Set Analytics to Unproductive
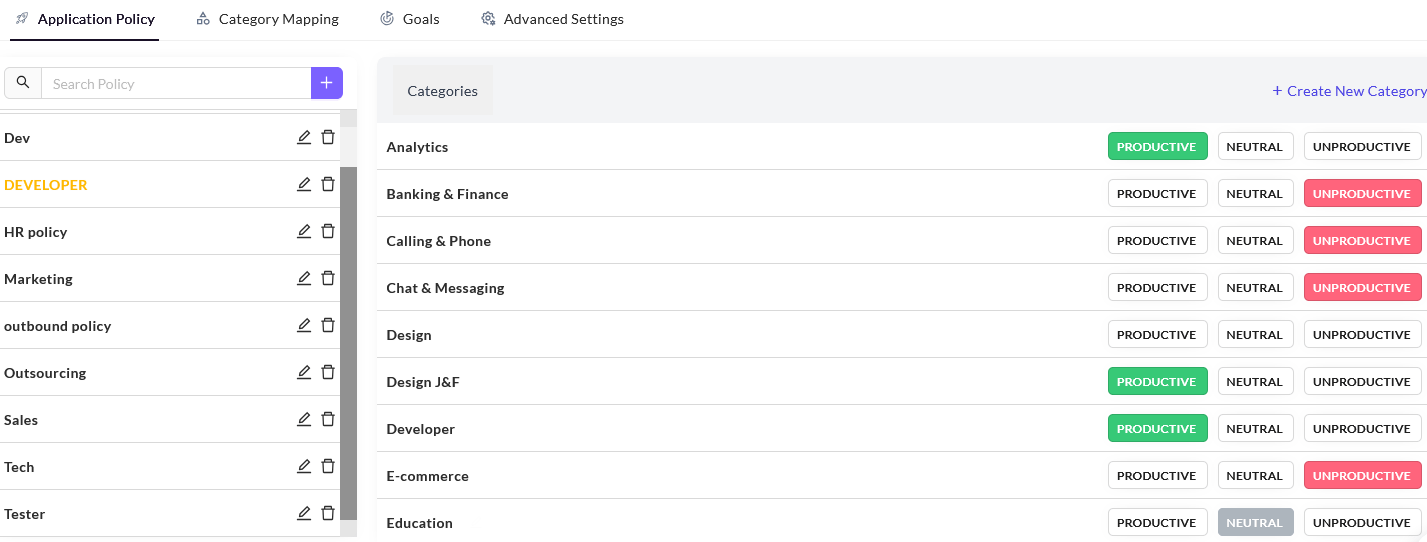Screen dimensions: 1427x542 pyautogui.click(x=1362, y=147)
